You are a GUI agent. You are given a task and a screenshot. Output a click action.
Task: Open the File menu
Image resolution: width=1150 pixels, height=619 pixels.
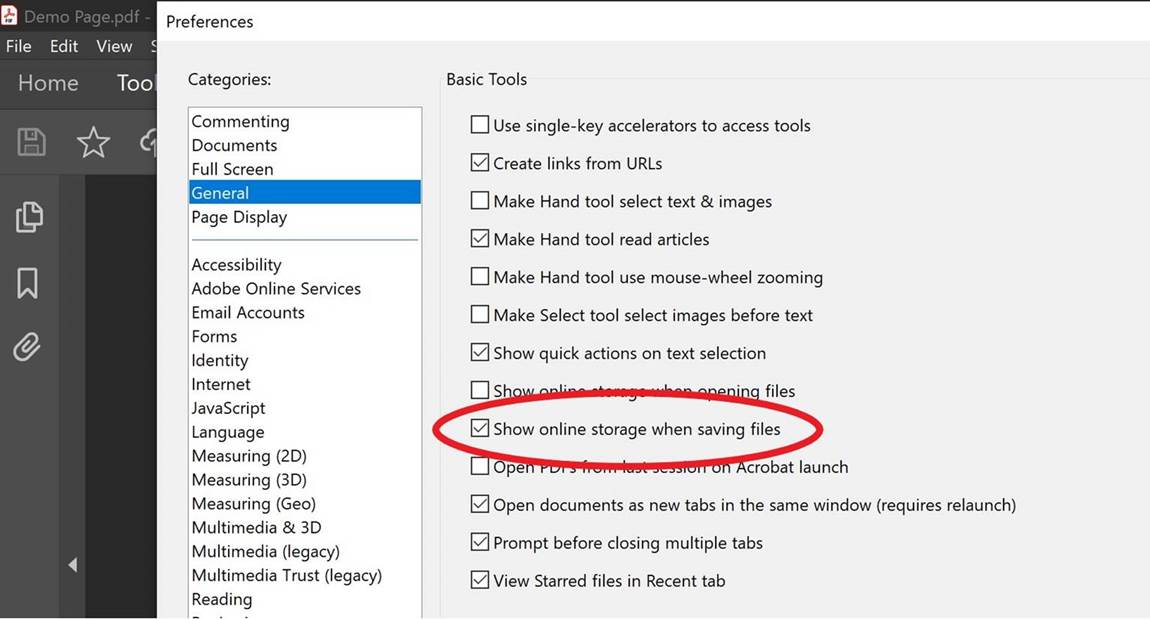[19, 46]
